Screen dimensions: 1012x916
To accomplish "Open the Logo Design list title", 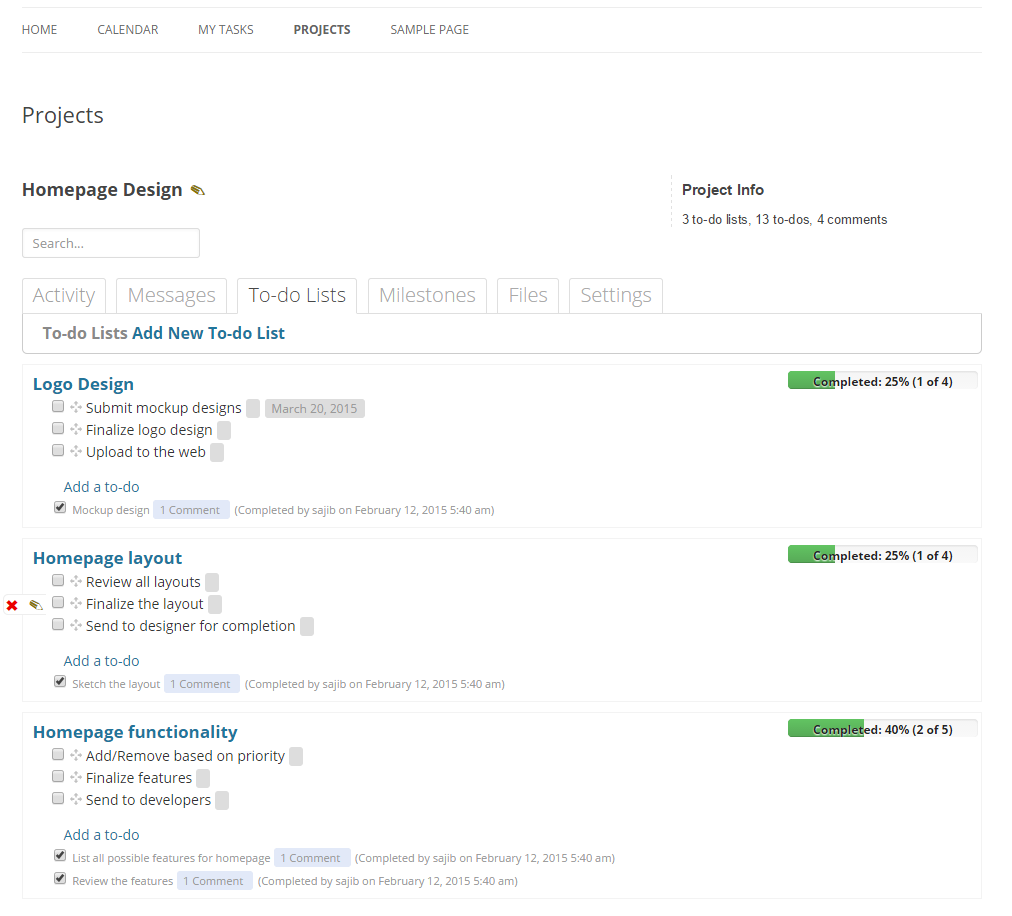I will point(83,384).
